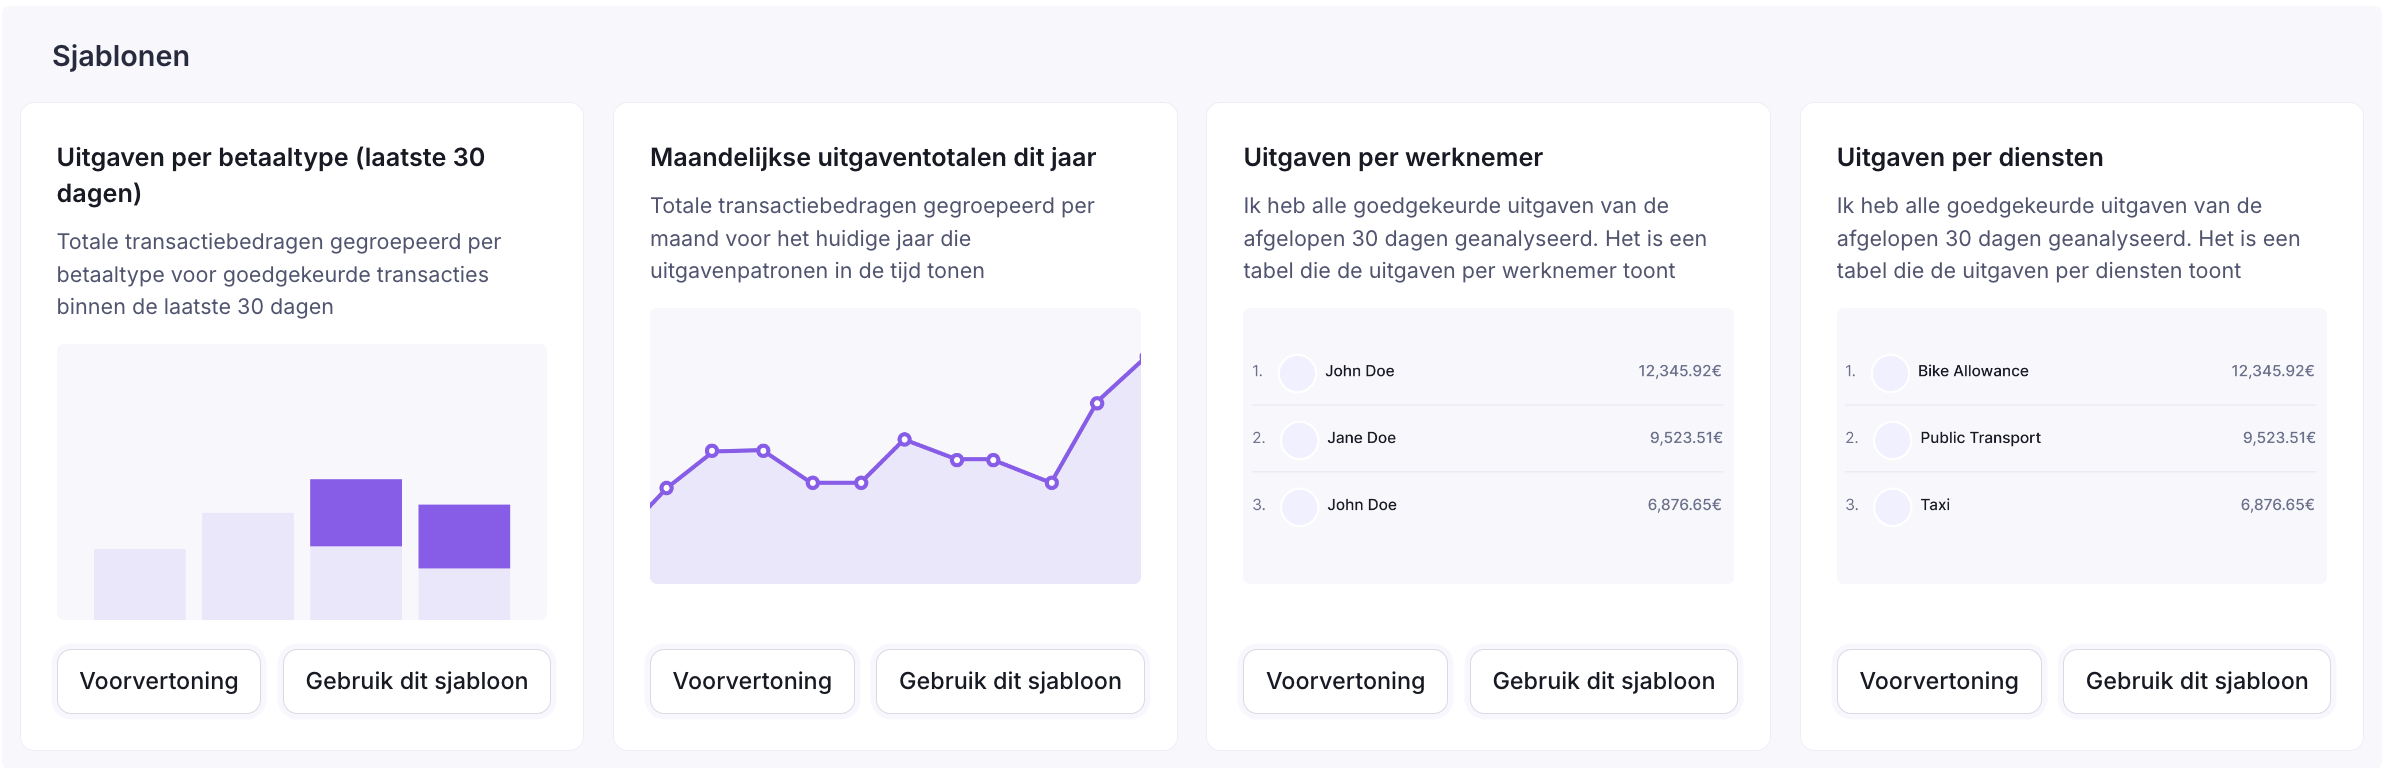Screen dimensions: 2388x768
Task: Use the Maandelijkse uitgaventotalen template
Action: [x=1010, y=681]
